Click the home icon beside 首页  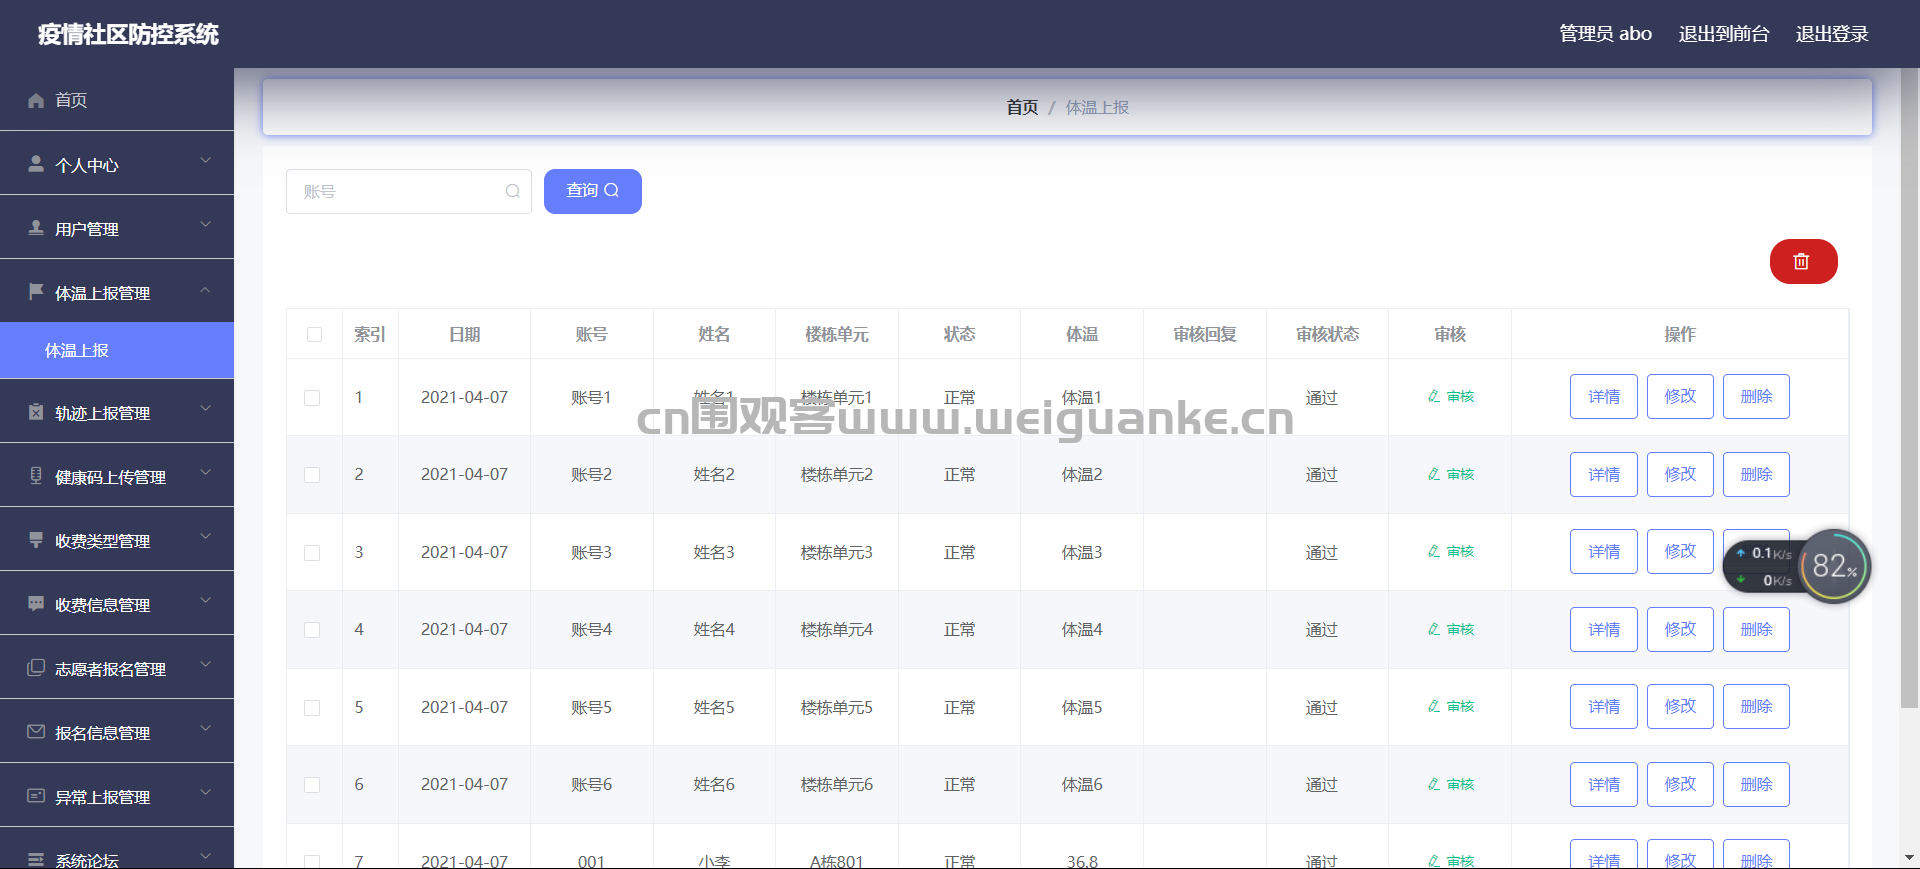[x=36, y=100]
